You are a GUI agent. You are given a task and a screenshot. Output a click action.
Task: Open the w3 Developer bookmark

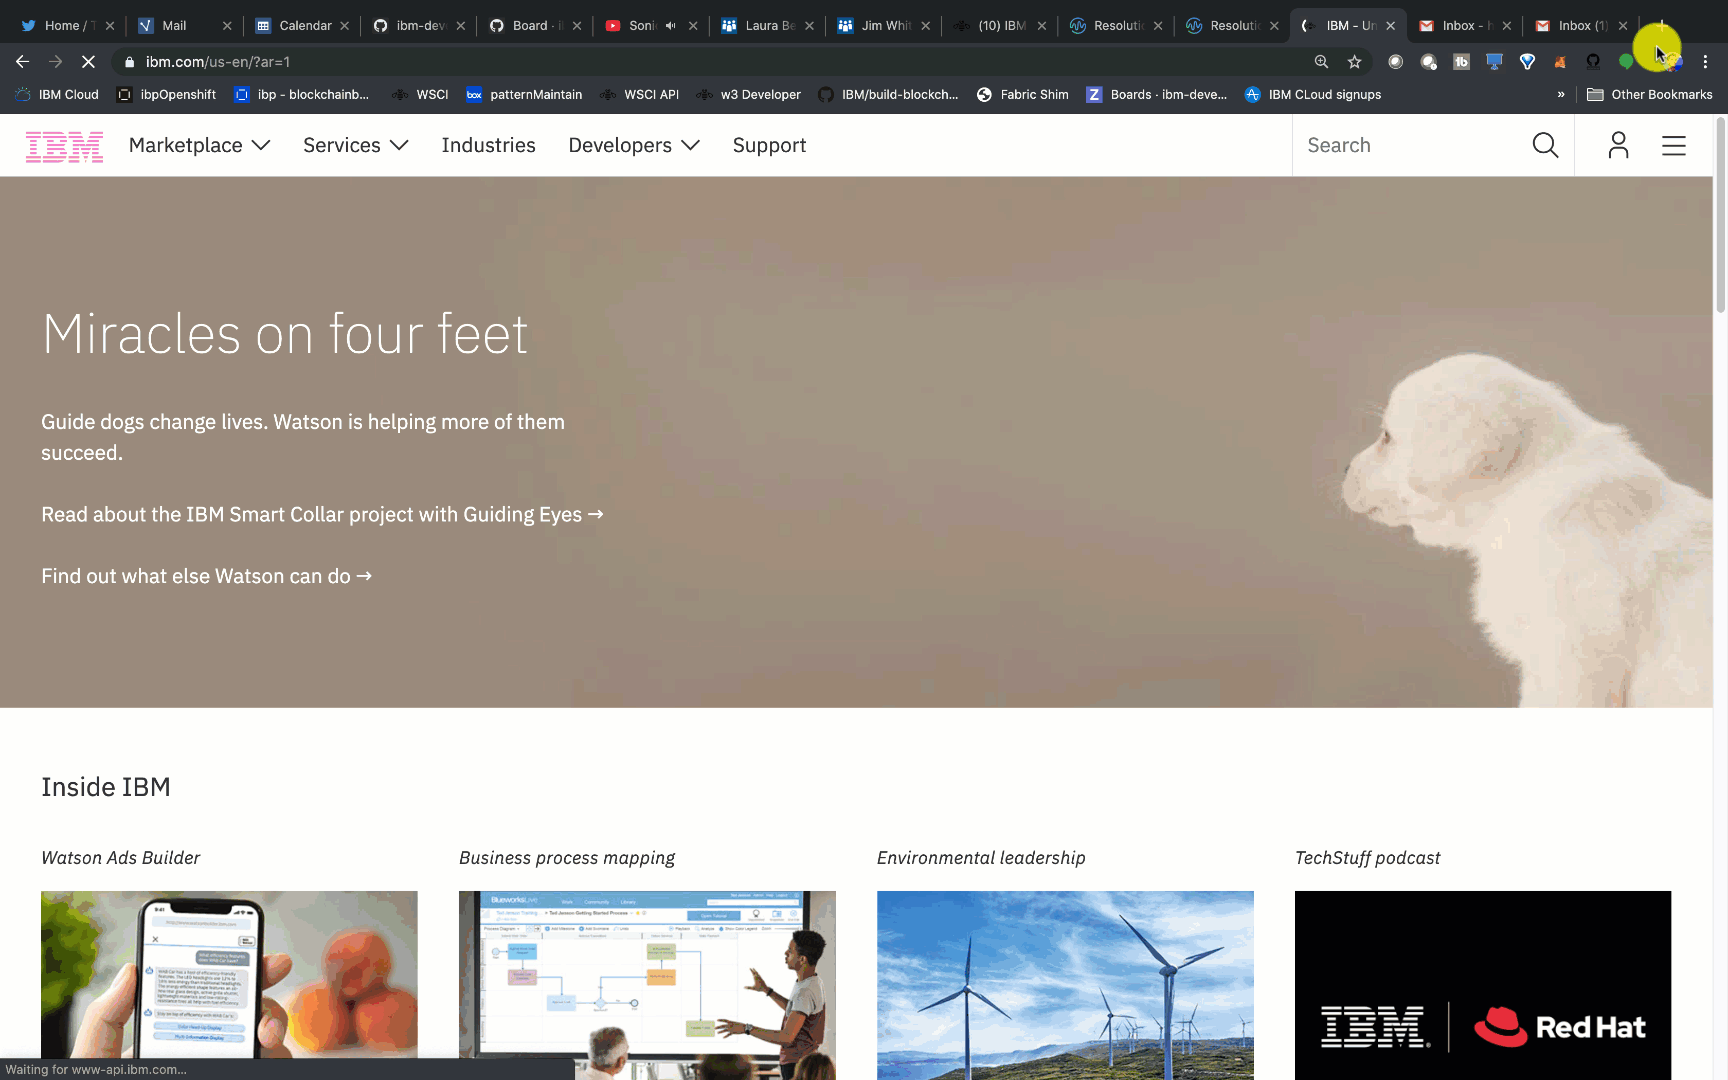tap(749, 95)
